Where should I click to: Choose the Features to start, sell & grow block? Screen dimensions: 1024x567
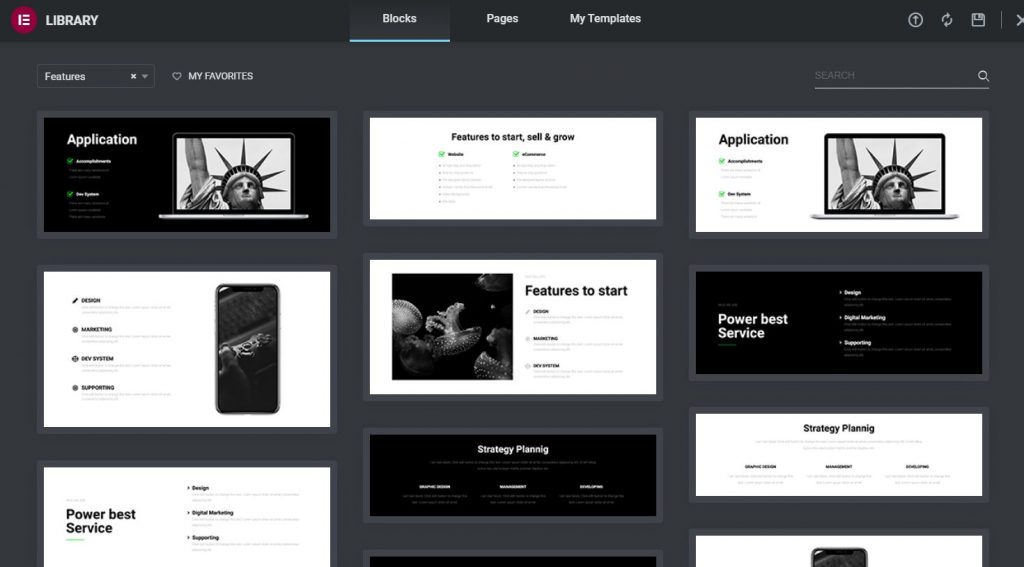click(x=513, y=168)
